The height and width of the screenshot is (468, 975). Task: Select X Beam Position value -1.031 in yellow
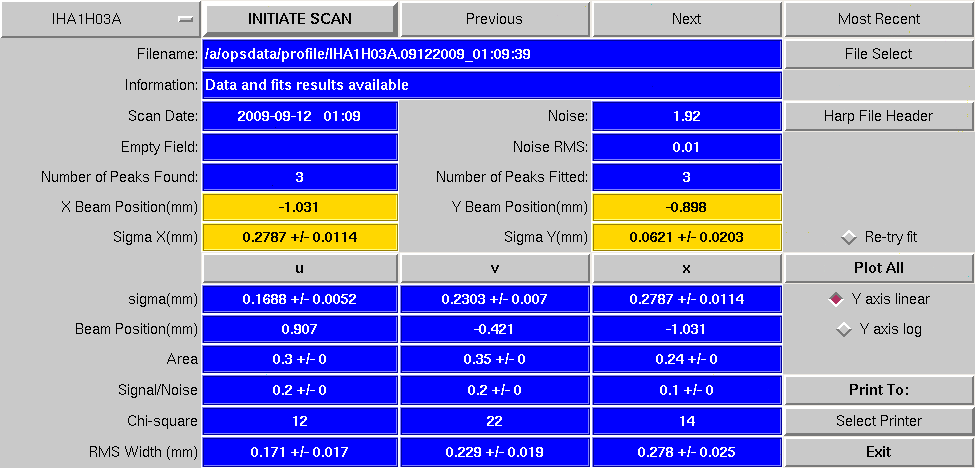tap(300, 207)
